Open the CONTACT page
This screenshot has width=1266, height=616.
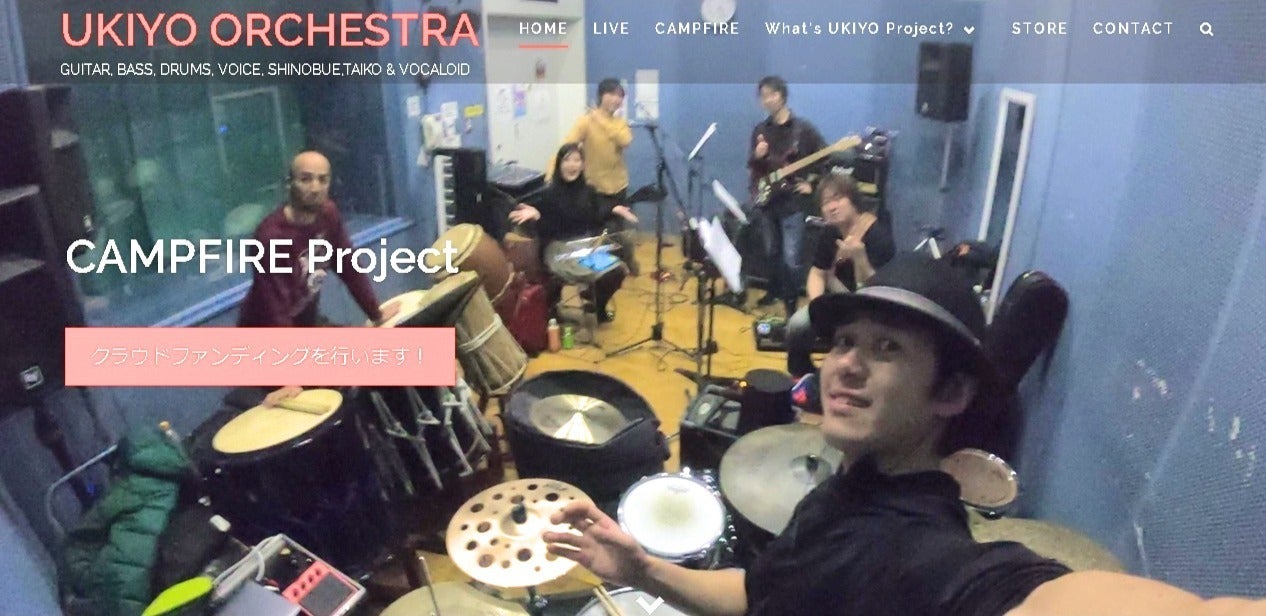[x=1133, y=29]
